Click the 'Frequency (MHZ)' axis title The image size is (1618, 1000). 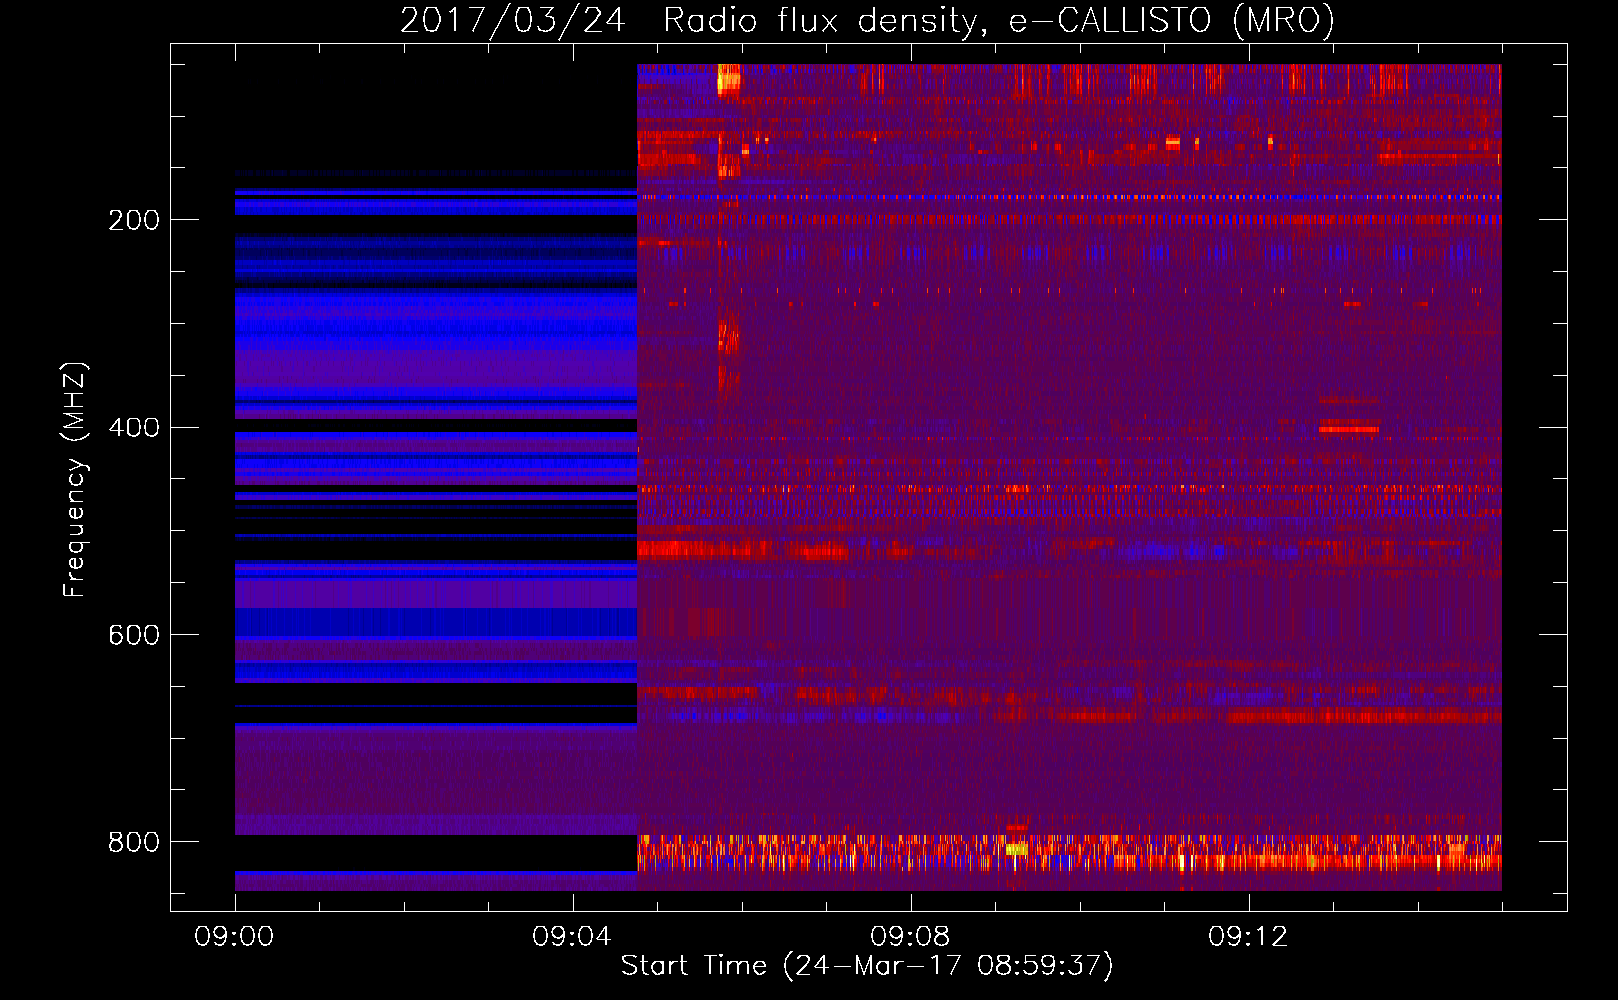pos(75,479)
